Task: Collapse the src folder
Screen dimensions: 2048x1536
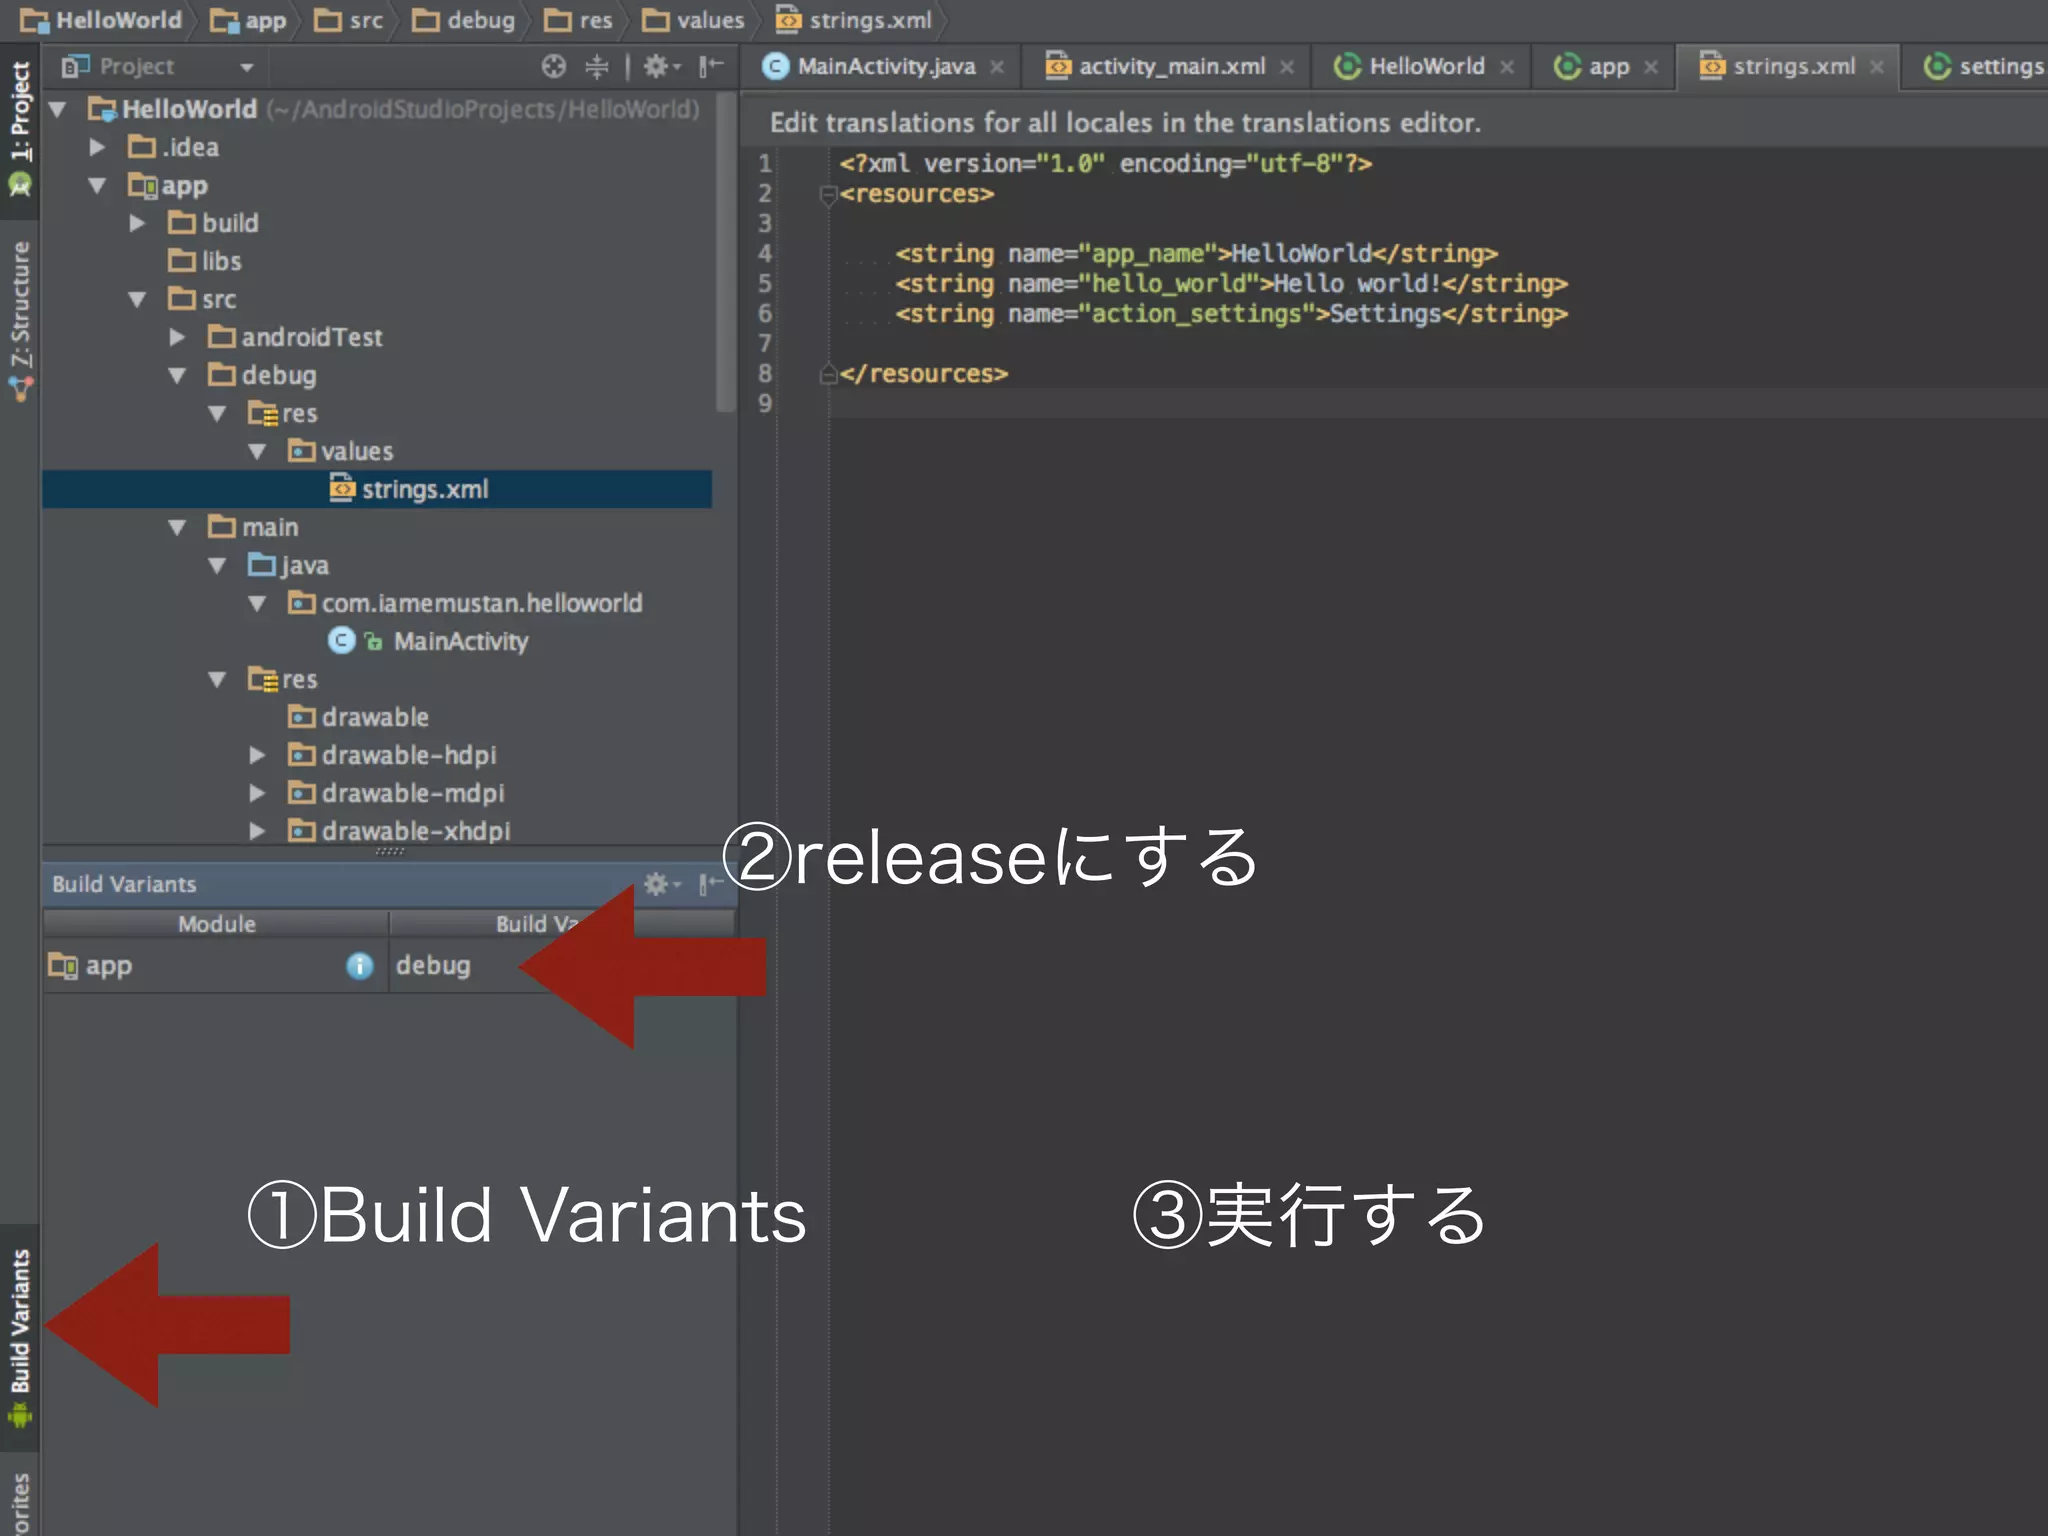Action: pos(137,299)
